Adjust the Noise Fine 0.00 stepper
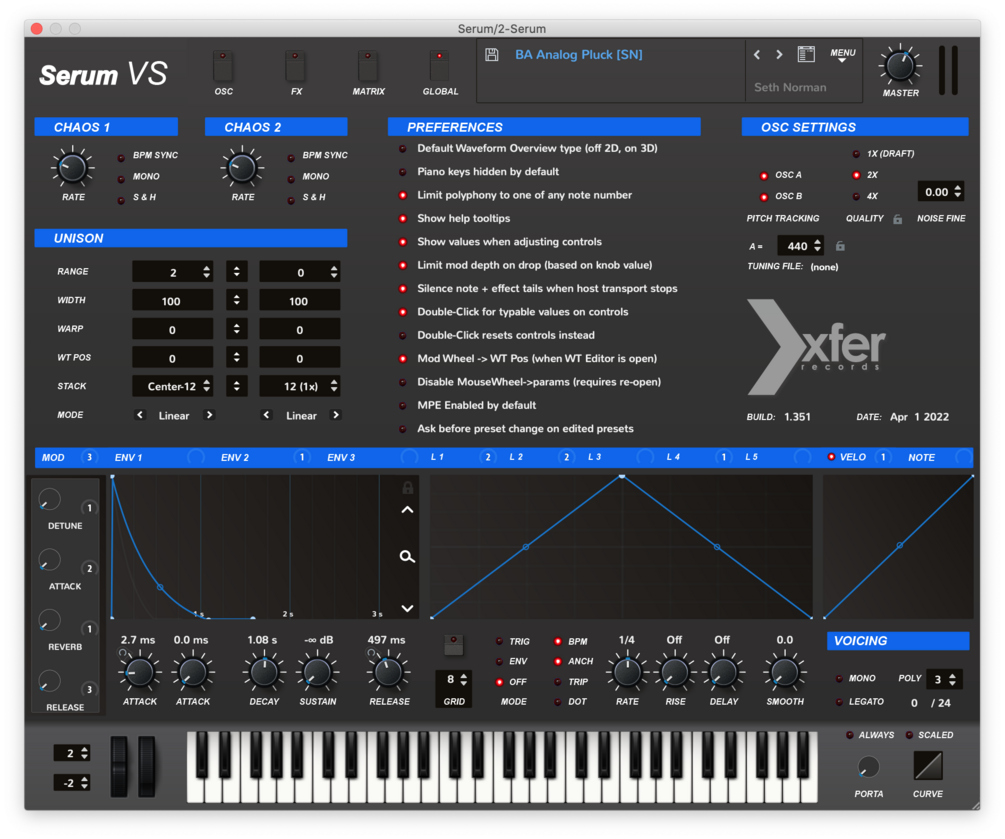This screenshot has height=839, width=1005. click(x=958, y=191)
